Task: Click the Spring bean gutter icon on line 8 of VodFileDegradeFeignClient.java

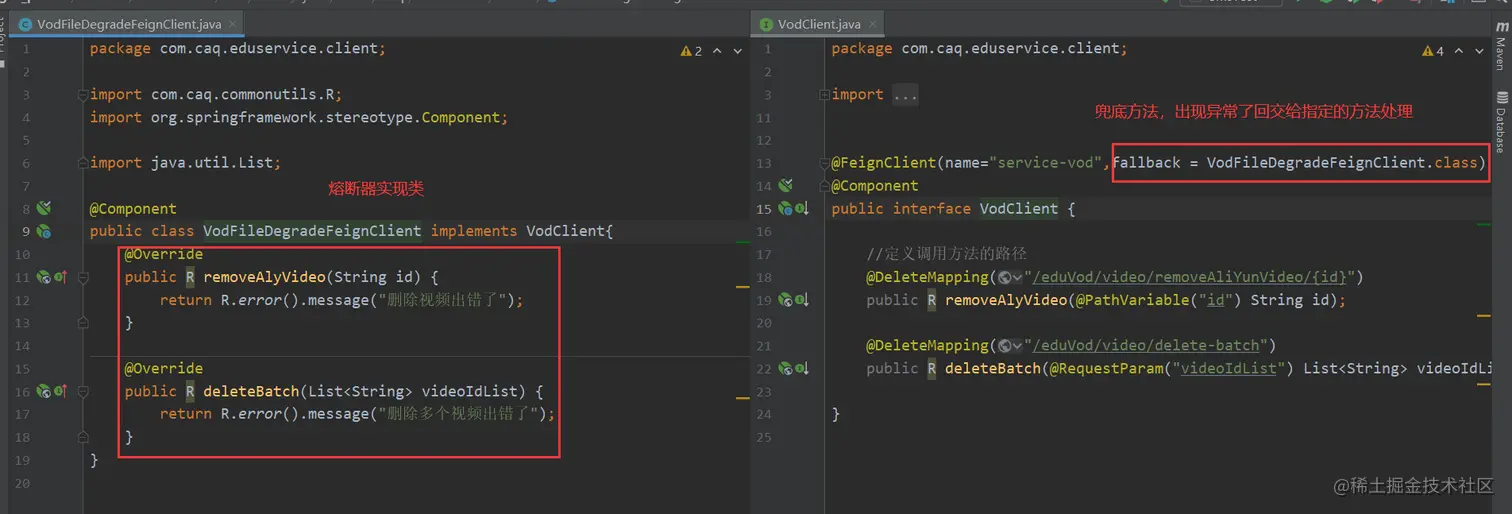Action: click(43, 208)
